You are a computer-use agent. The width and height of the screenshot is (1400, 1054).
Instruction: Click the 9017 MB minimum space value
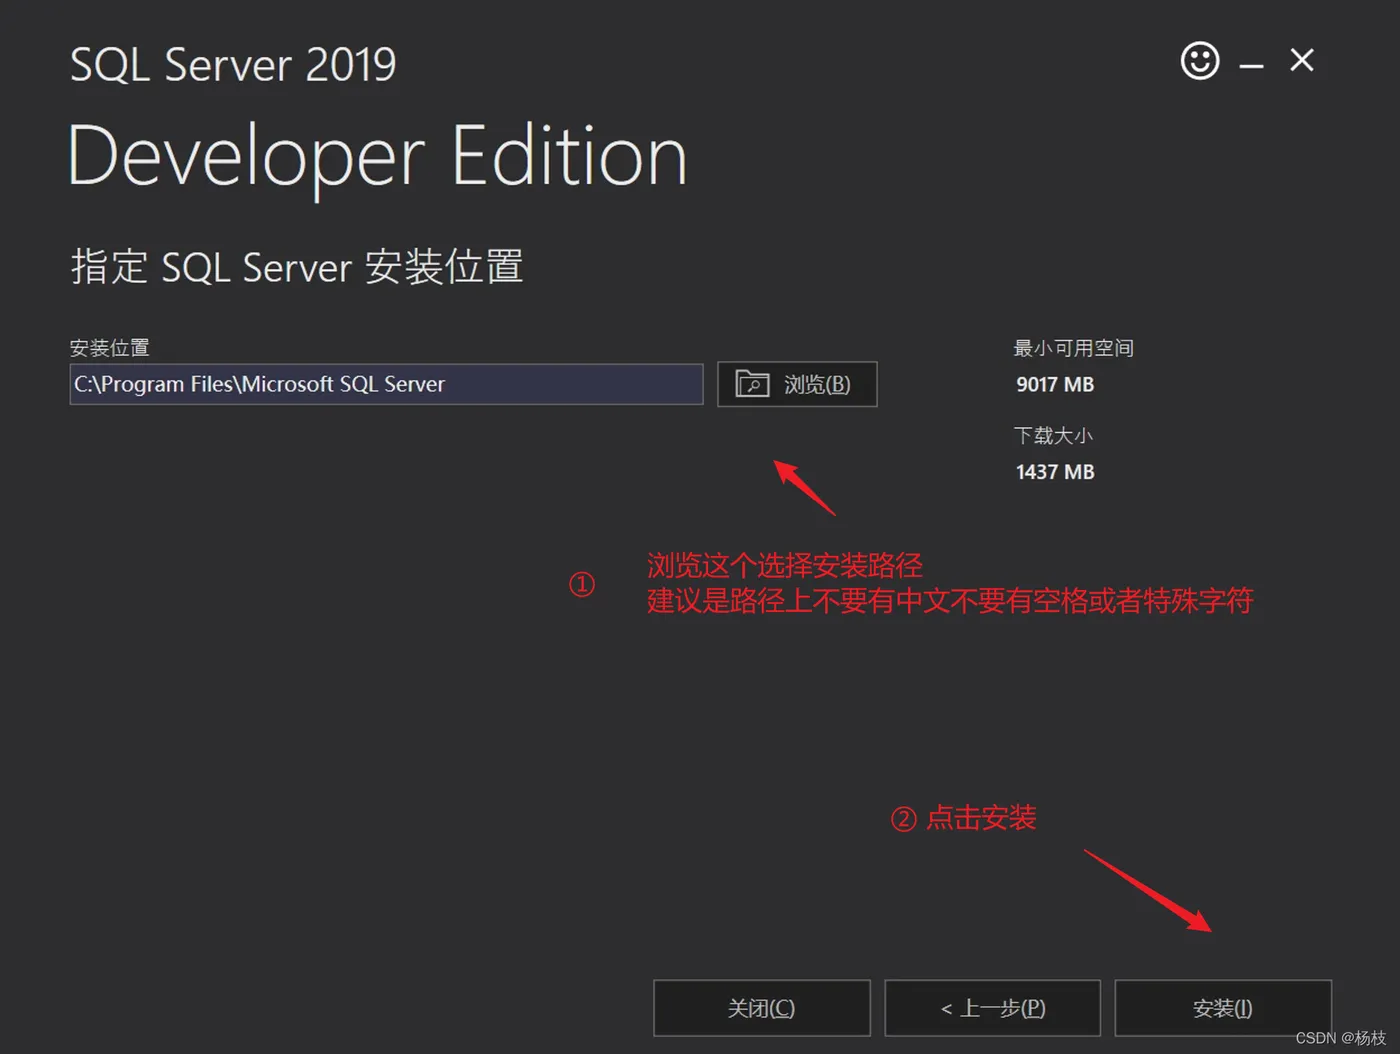coord(1055,385)
